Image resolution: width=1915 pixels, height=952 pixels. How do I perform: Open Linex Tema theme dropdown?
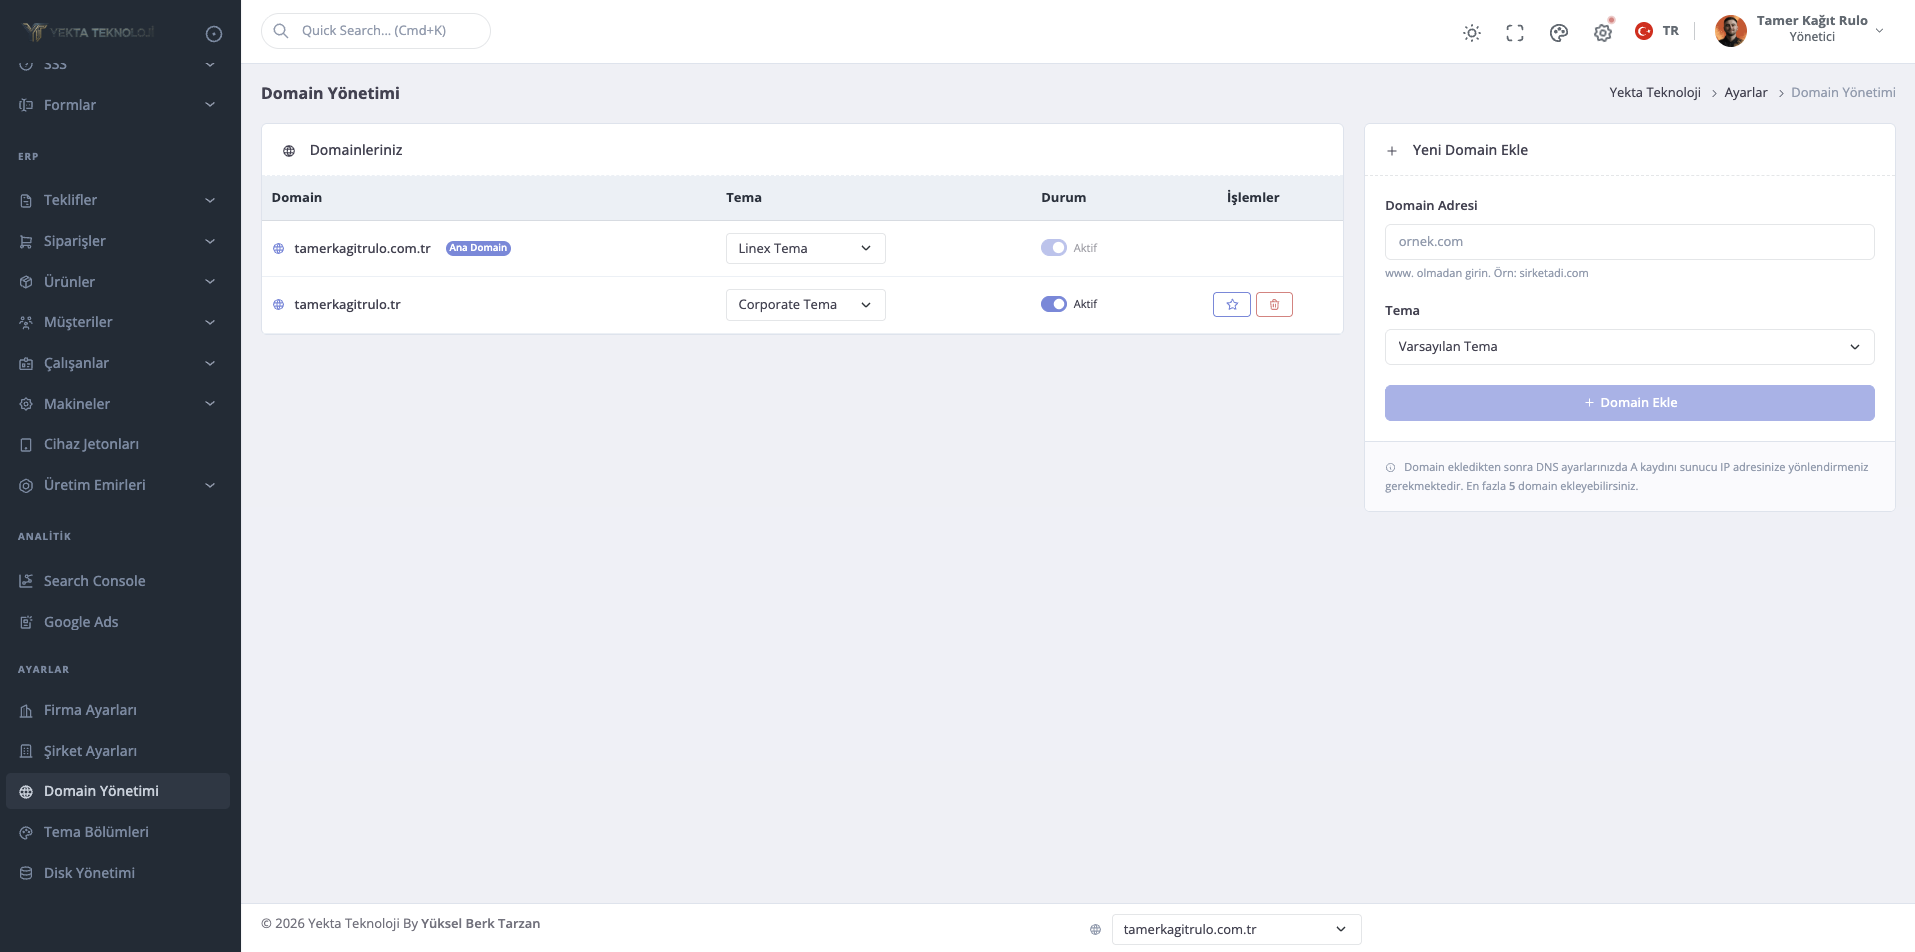(x=805, y=249)
